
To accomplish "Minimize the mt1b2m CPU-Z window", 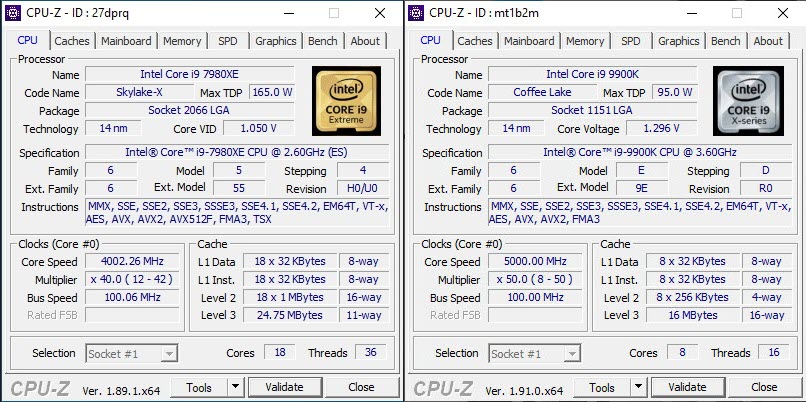I will coord(692,13).
